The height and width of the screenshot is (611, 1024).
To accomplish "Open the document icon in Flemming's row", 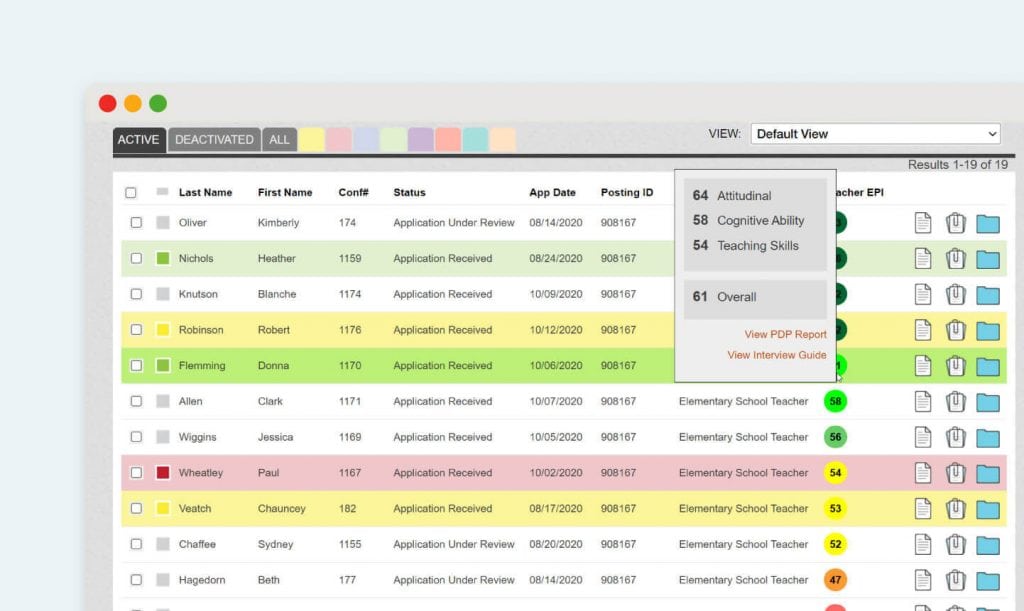I will 922,365.
